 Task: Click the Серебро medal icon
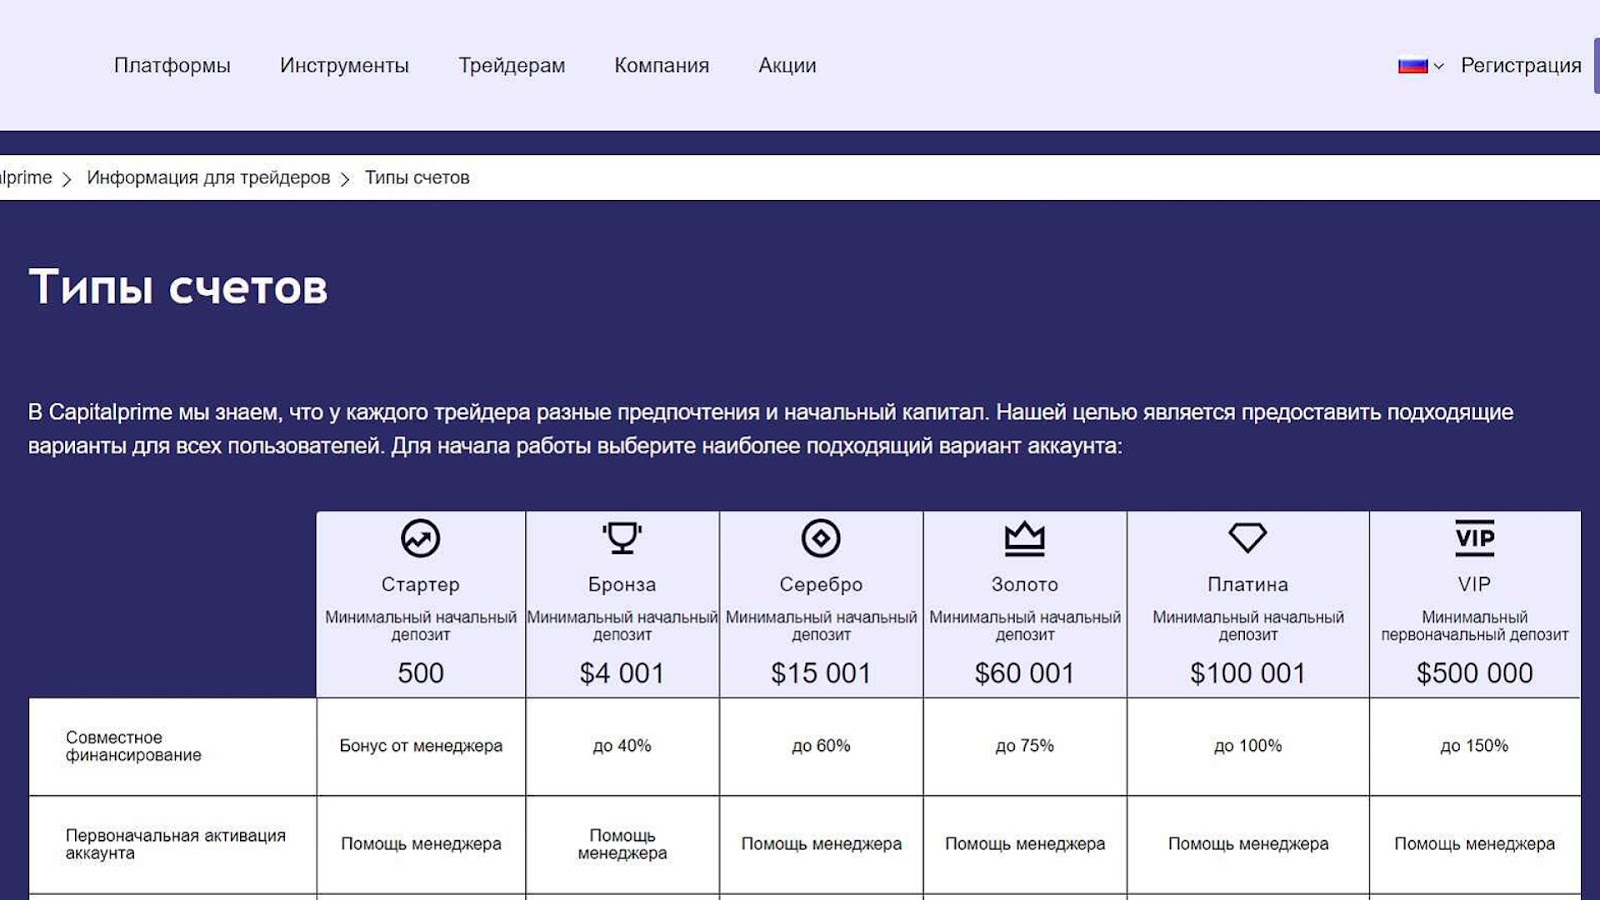coord(821,539)
